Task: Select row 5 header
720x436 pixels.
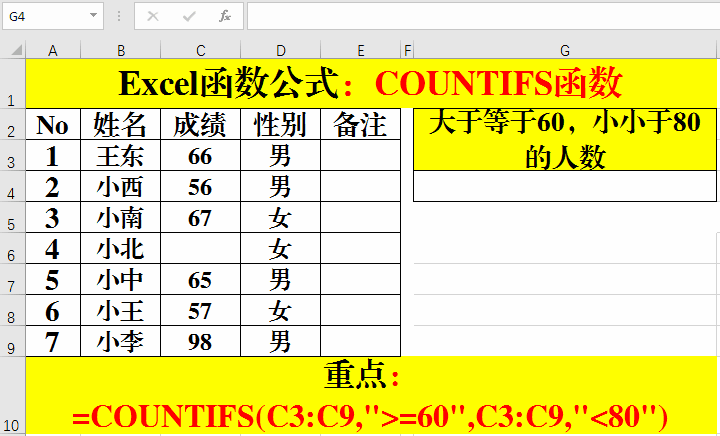Action: (x=12, y=218)
